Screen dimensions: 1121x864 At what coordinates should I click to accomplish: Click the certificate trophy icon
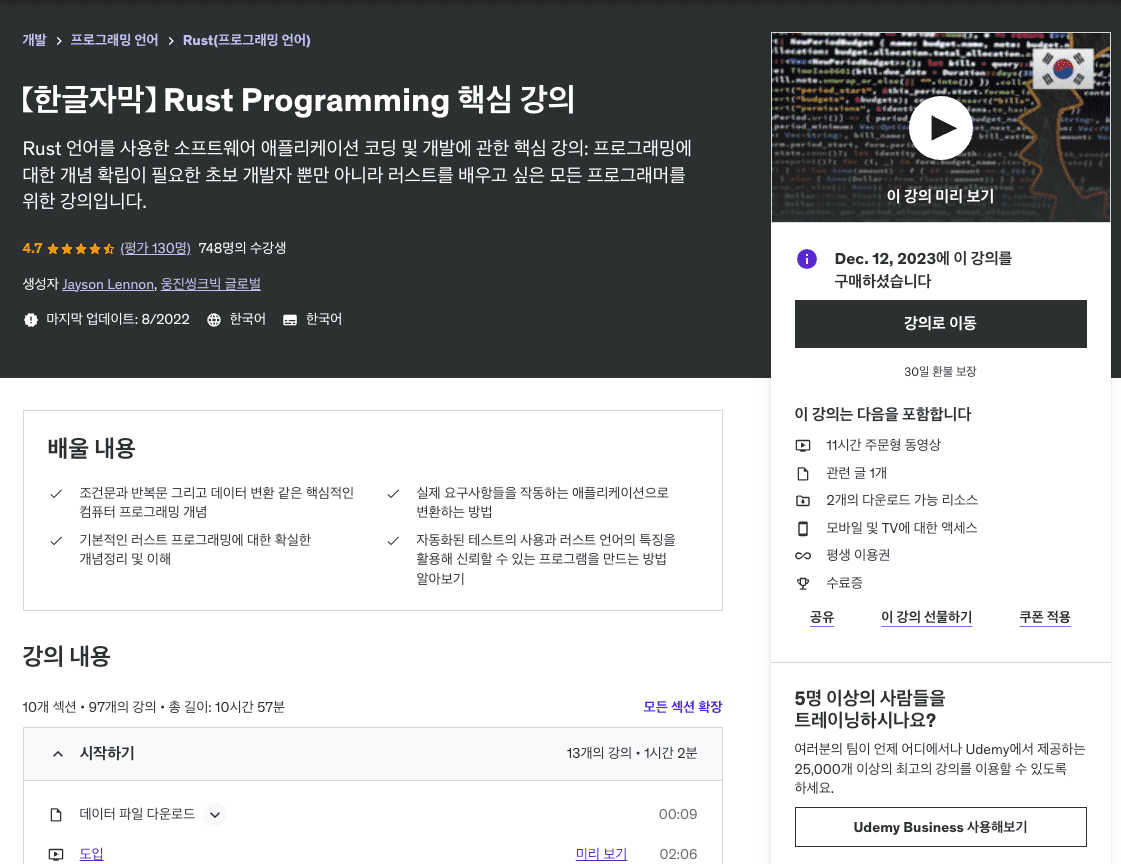click(x=802, y=583)
